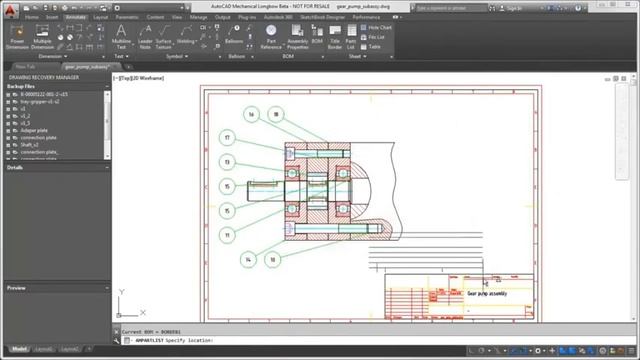The height and width of the screenshot is (360, 640).
Task: Click the viewport controls [-][Top][2D Wireframe] label
Action: click(139, 78)
